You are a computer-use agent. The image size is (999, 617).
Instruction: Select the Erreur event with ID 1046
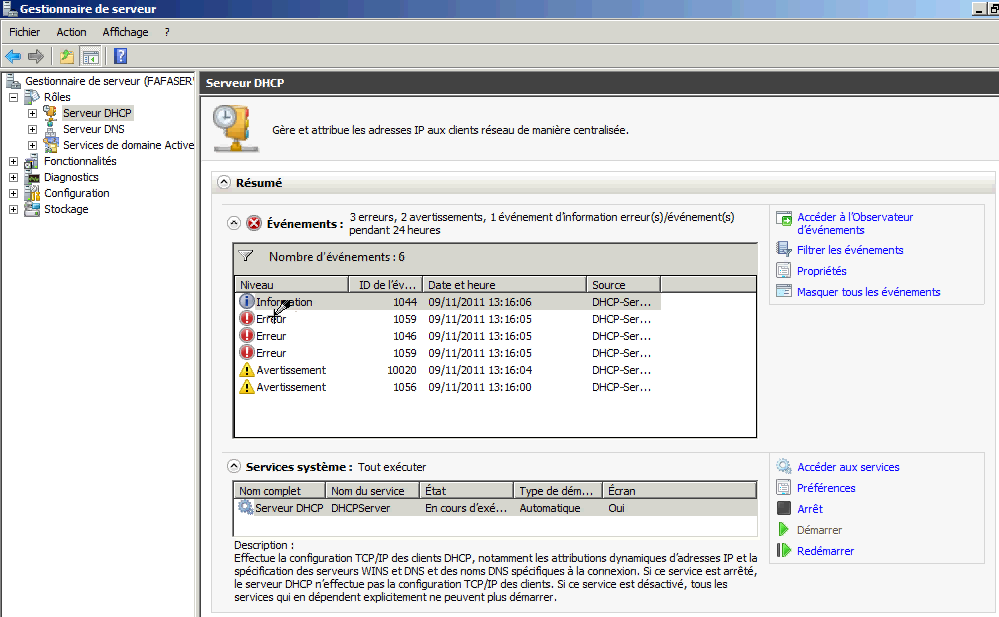pos(448,335)
